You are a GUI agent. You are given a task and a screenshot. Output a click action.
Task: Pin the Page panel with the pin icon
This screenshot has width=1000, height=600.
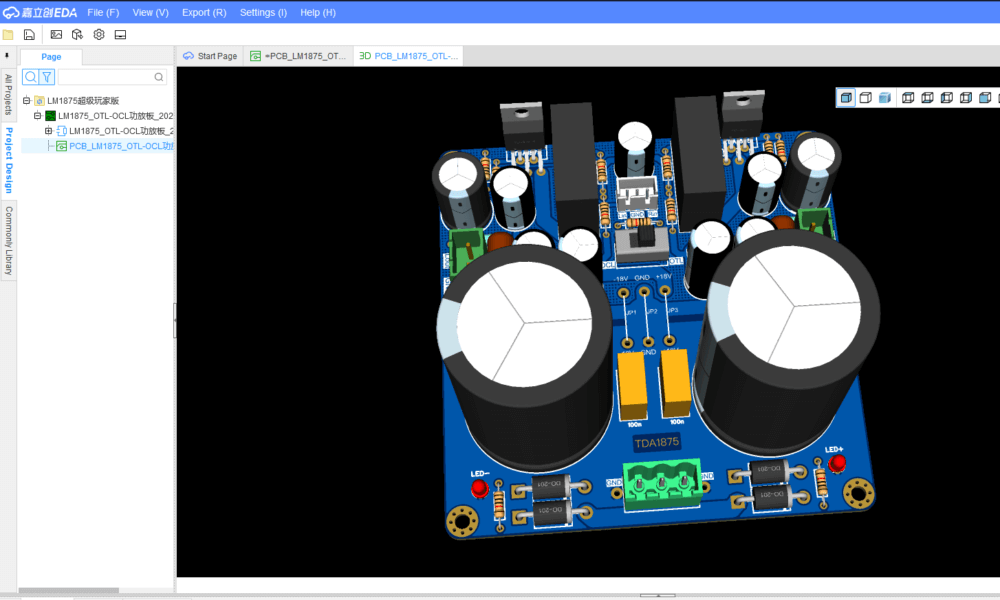pos(7,56)
